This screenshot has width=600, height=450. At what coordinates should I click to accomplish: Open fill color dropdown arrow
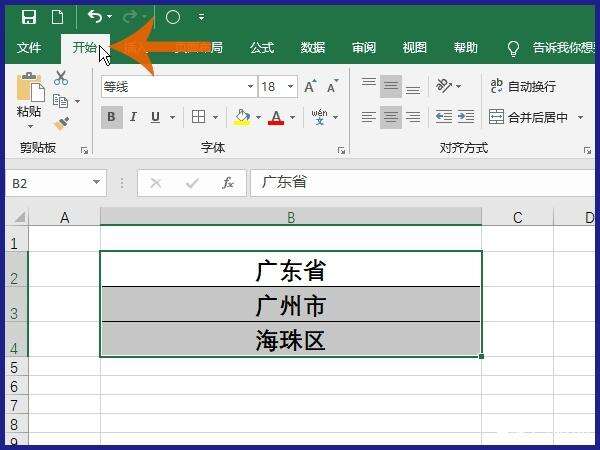tap(259, 117)
